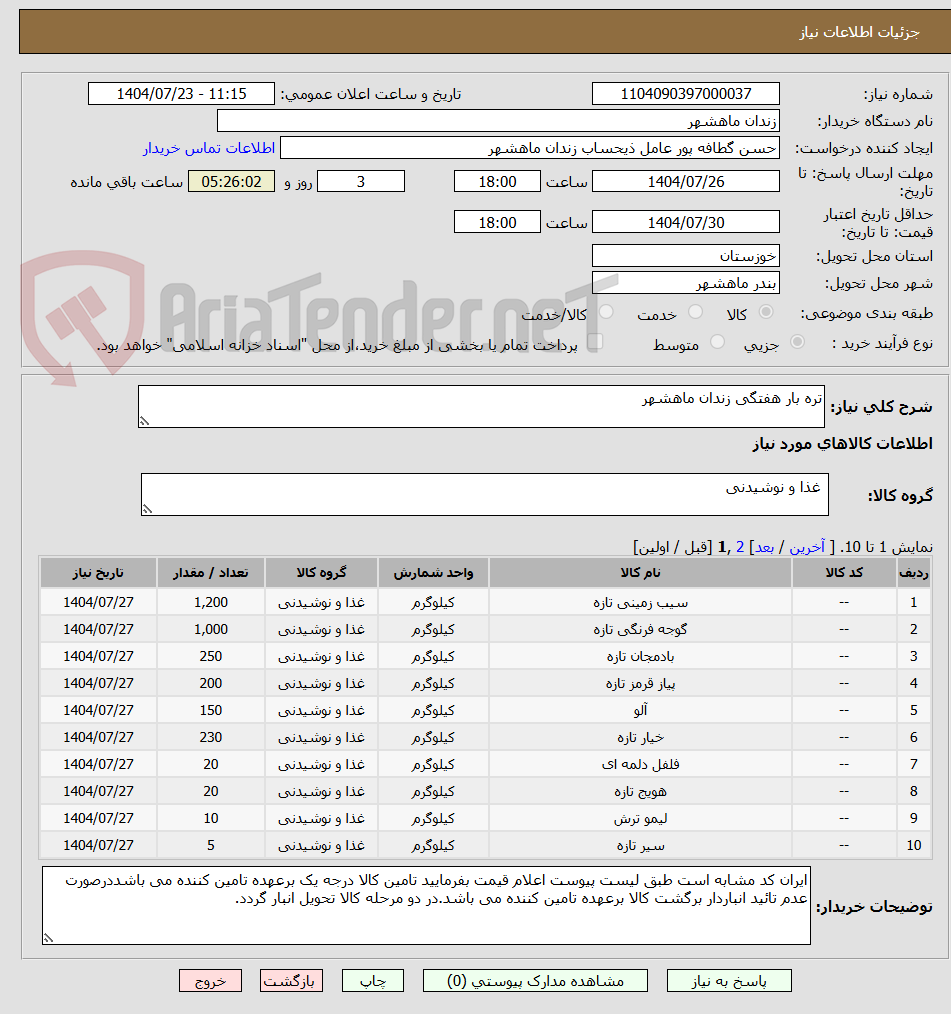Select the row بادمجان تازه
Image resolution: width=951 pixels, height=1014 pixels.
[486, 656]
